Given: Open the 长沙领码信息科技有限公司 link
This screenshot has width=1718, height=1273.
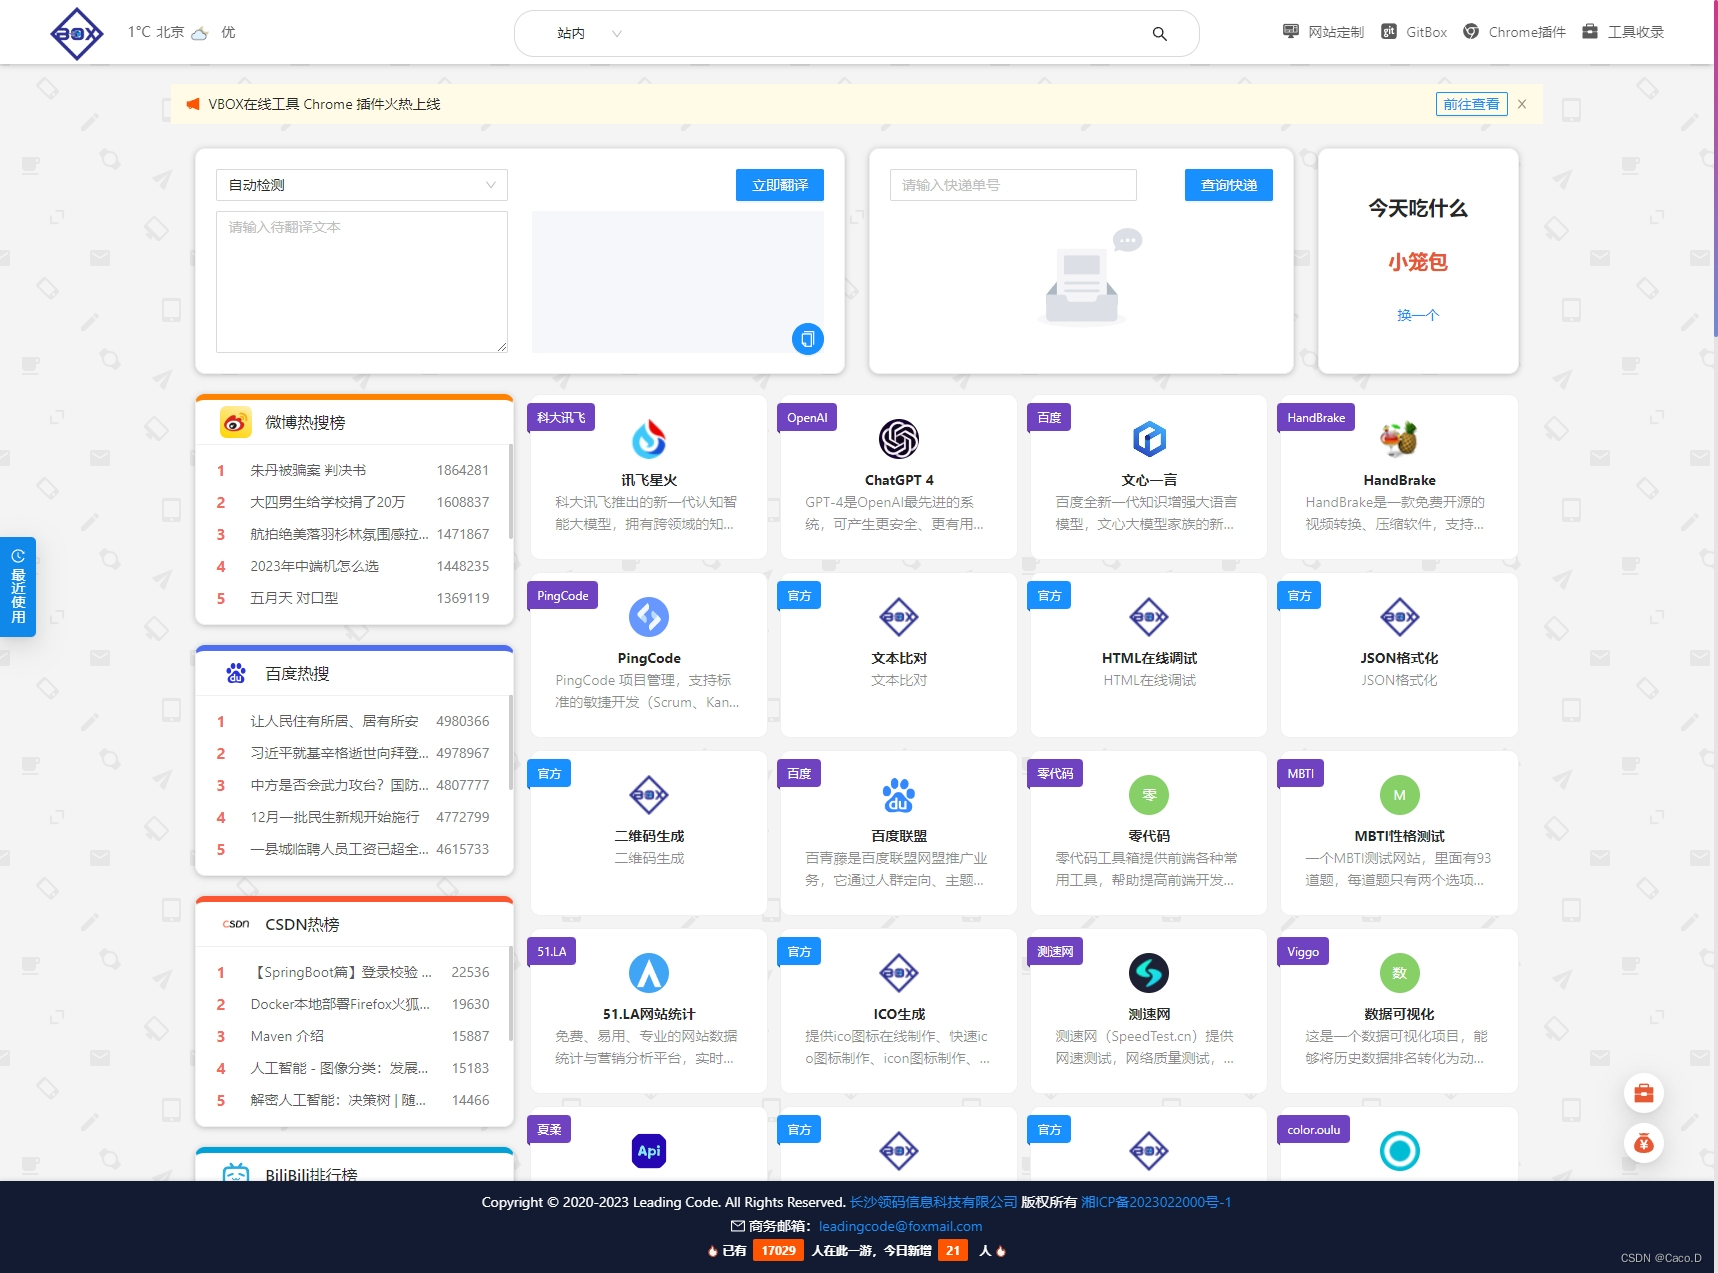Looking at the screenshot, I should tap(933, 1202).
